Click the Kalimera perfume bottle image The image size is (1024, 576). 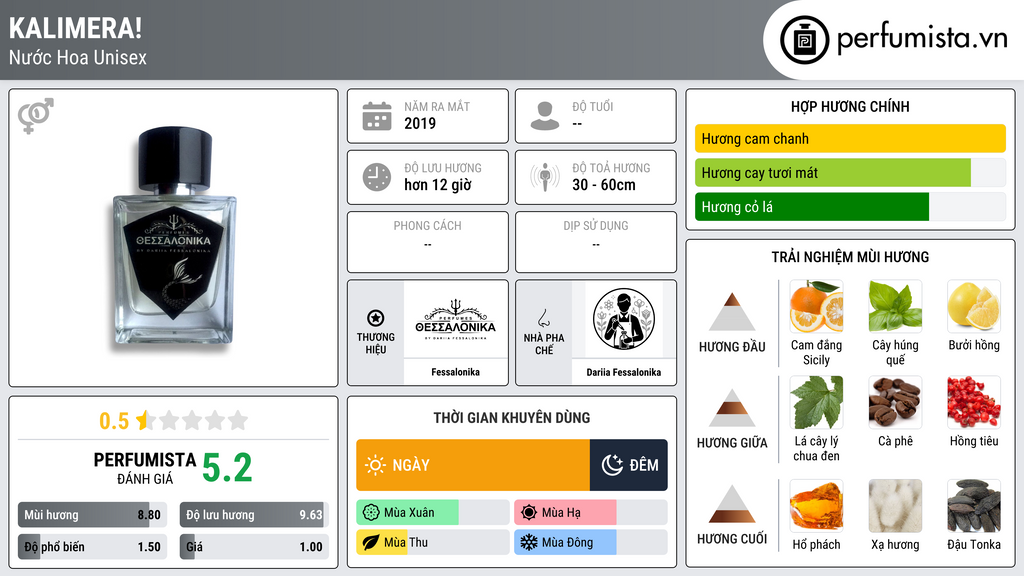[x=173, y=238]
